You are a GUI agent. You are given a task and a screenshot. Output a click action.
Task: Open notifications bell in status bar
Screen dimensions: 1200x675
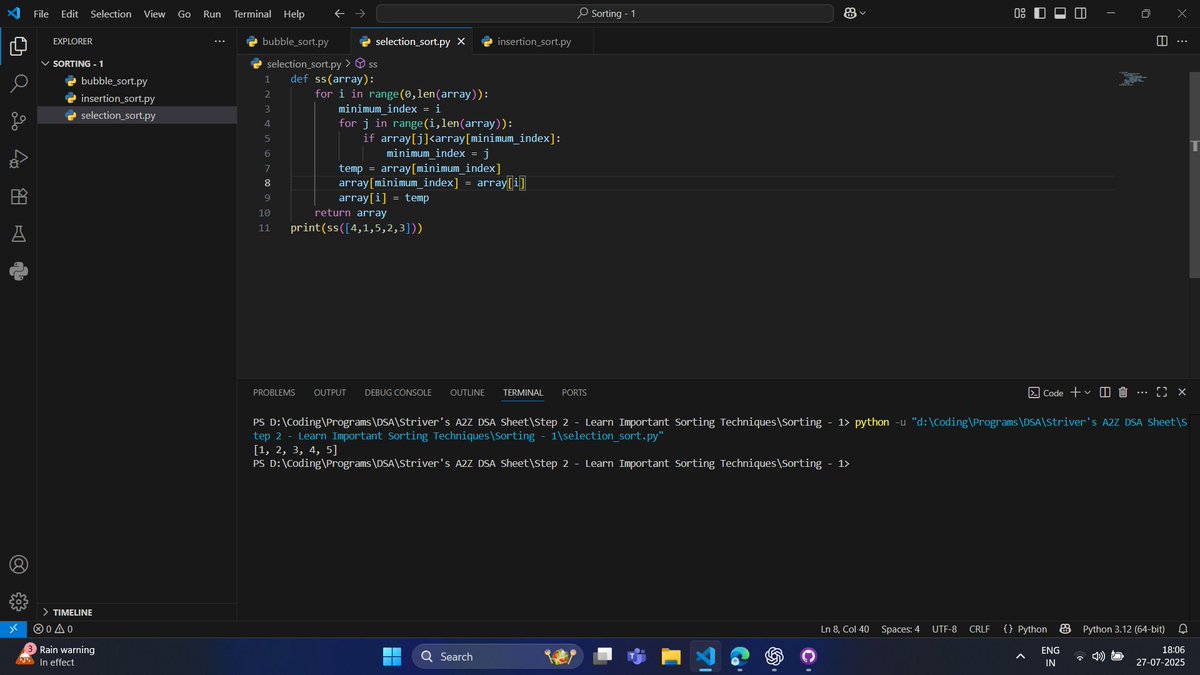click(1183, 629)
